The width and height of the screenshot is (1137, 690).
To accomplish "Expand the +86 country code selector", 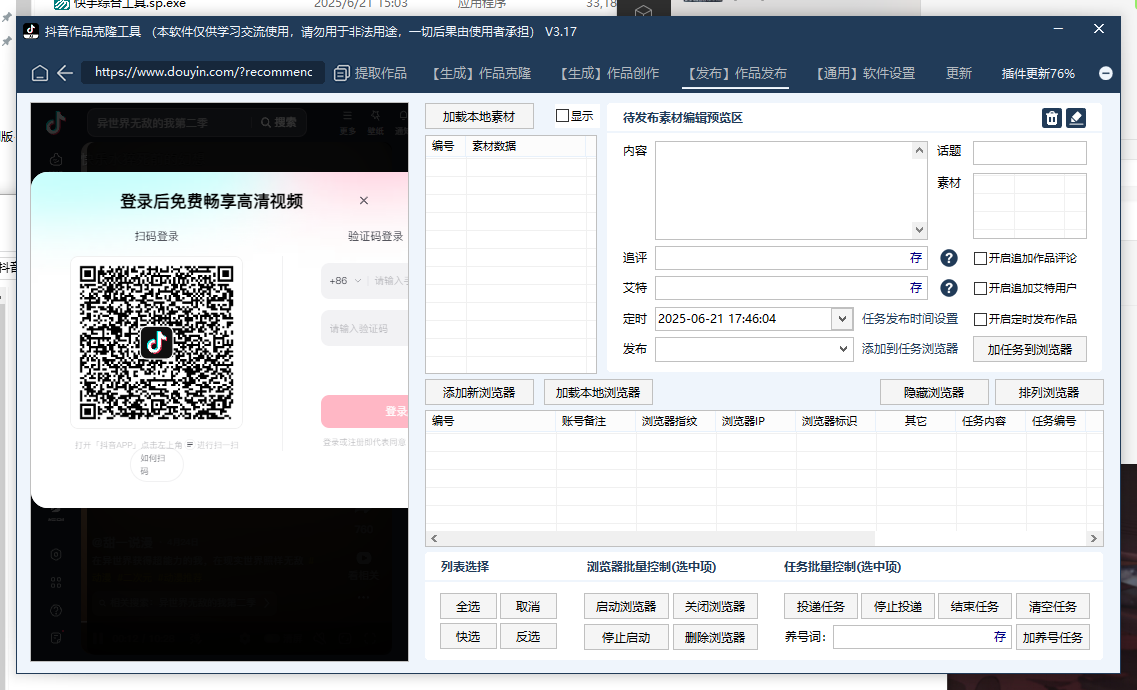I will (x=340, y=281).
